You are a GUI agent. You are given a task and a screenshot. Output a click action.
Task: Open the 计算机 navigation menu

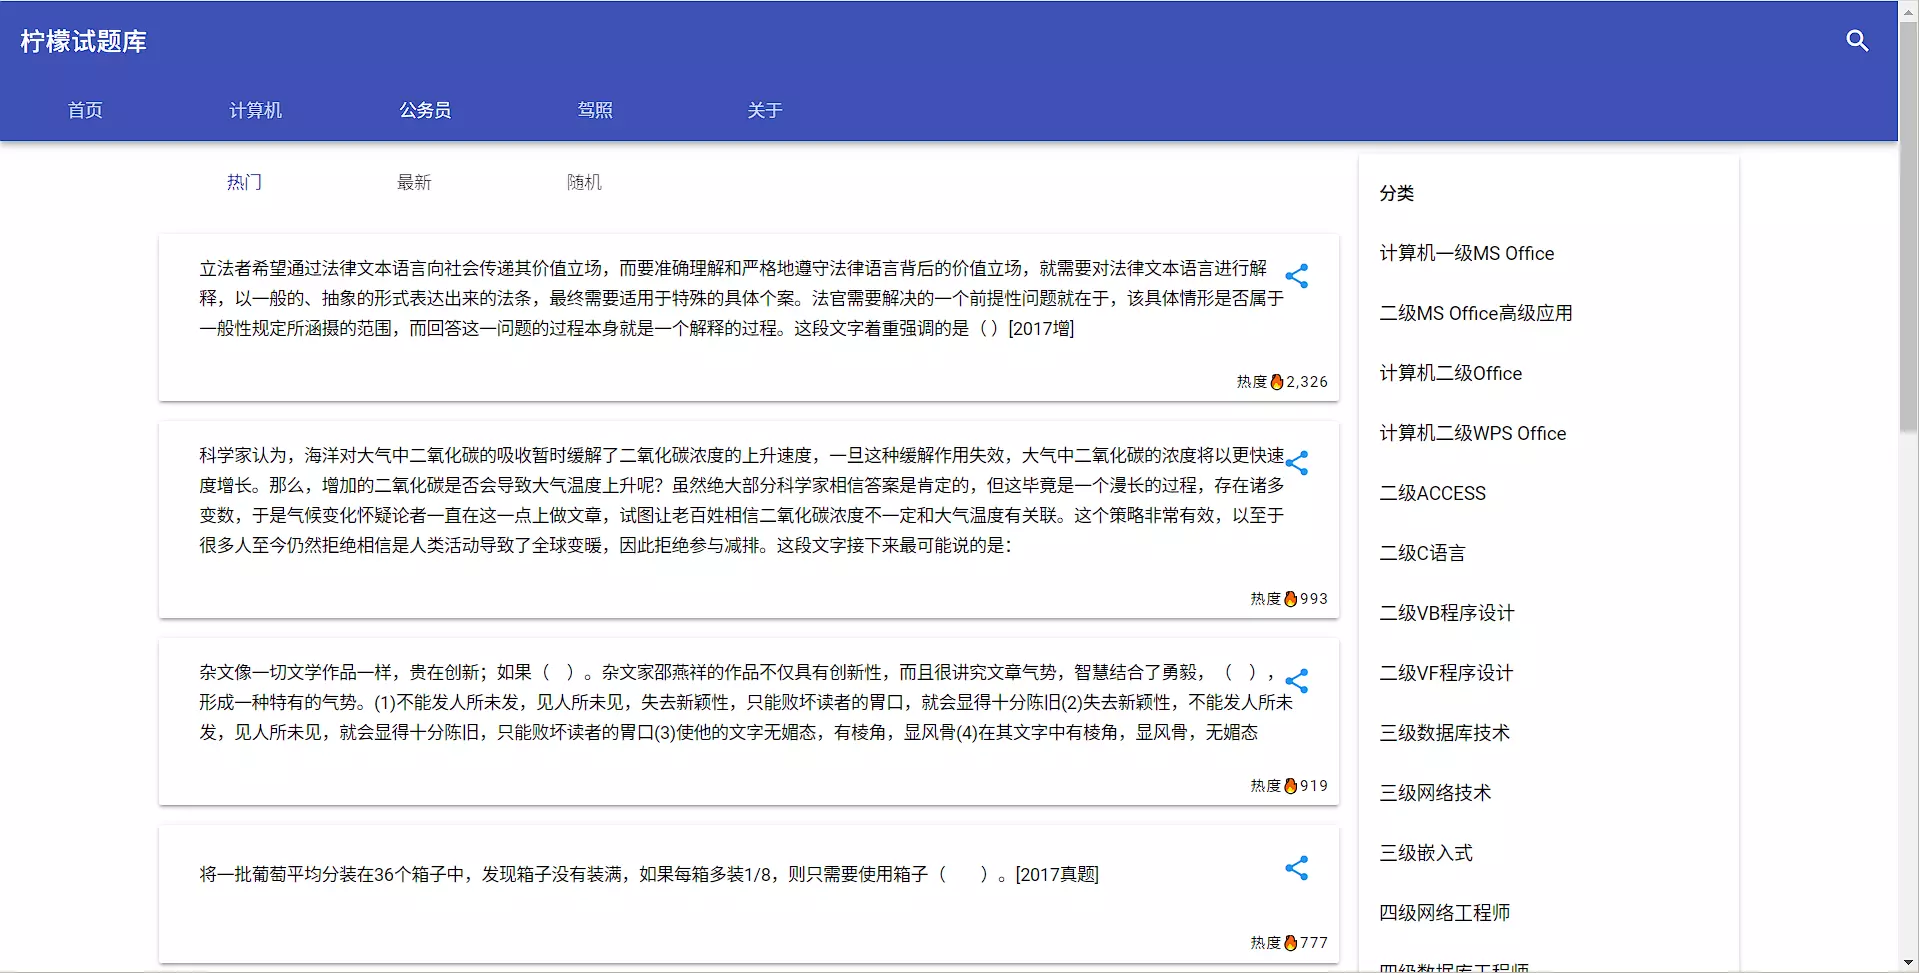coord(255,110)
